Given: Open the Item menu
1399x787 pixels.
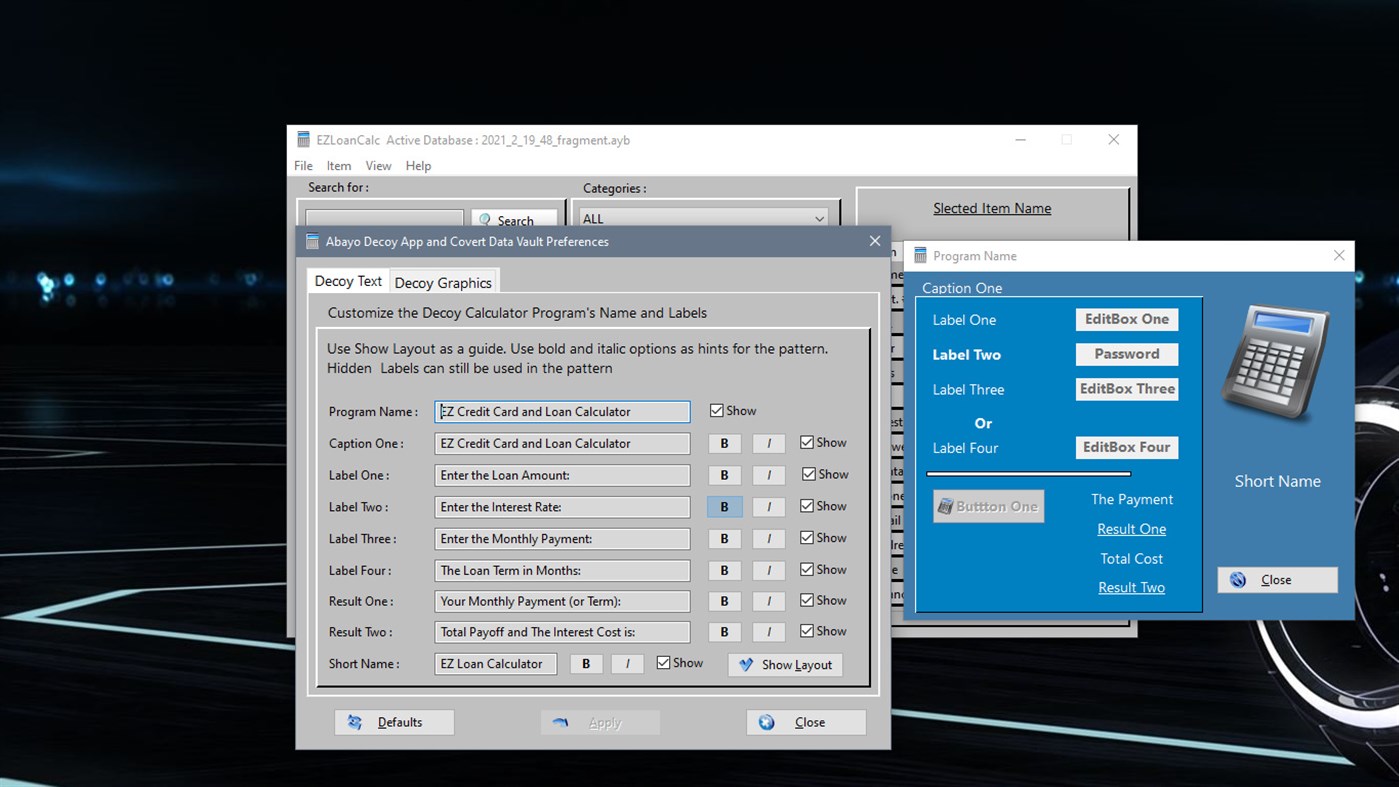Looking at the screenshot, I should [x=338, y=166].
